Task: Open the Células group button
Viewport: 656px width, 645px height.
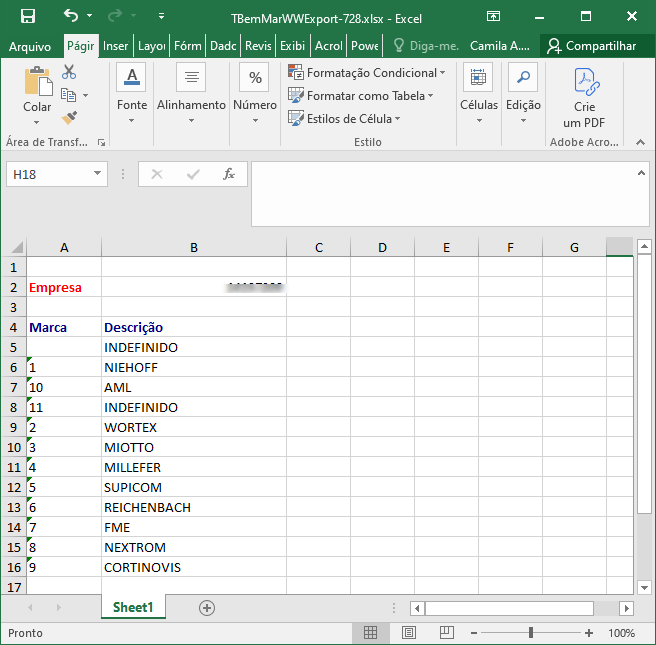Action: [x=479, y=94]
